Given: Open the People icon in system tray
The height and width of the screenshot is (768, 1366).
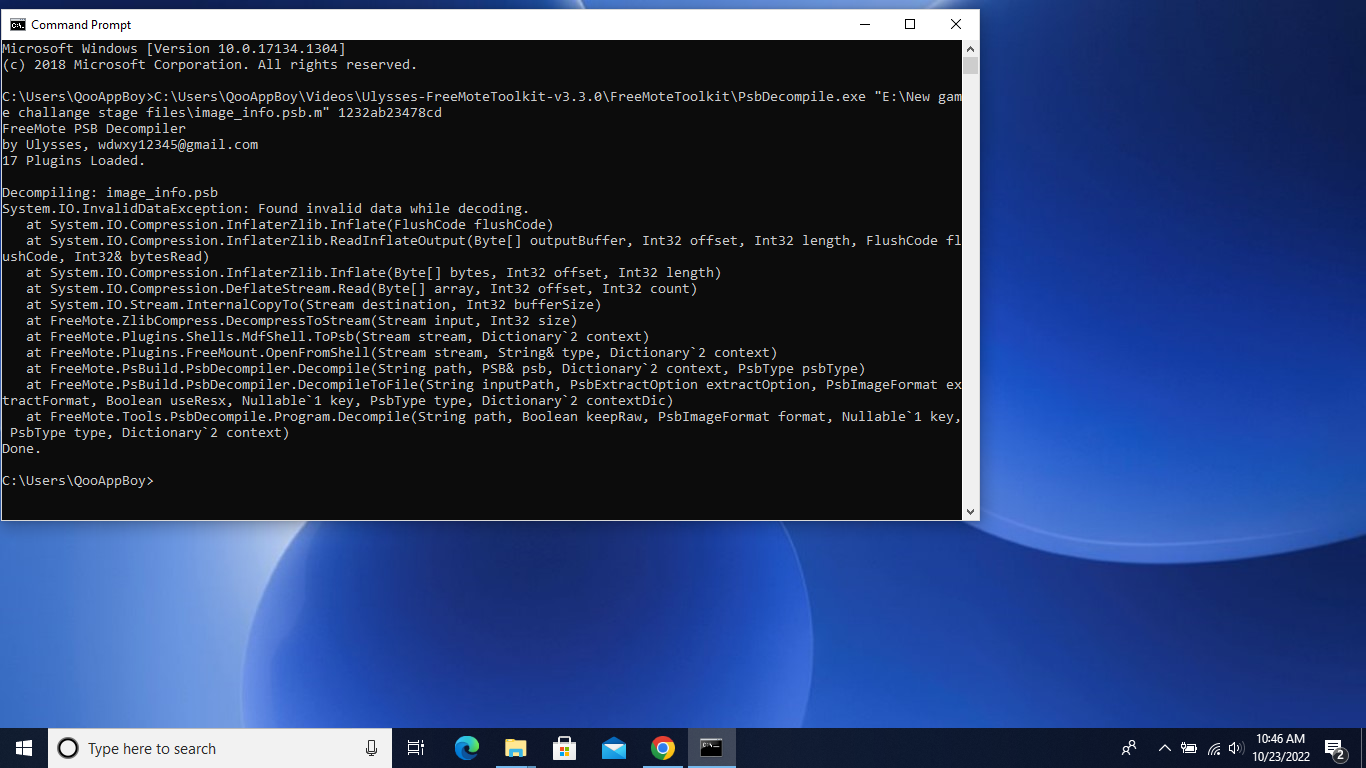Looking at the screenshot, I should 1129,748.
